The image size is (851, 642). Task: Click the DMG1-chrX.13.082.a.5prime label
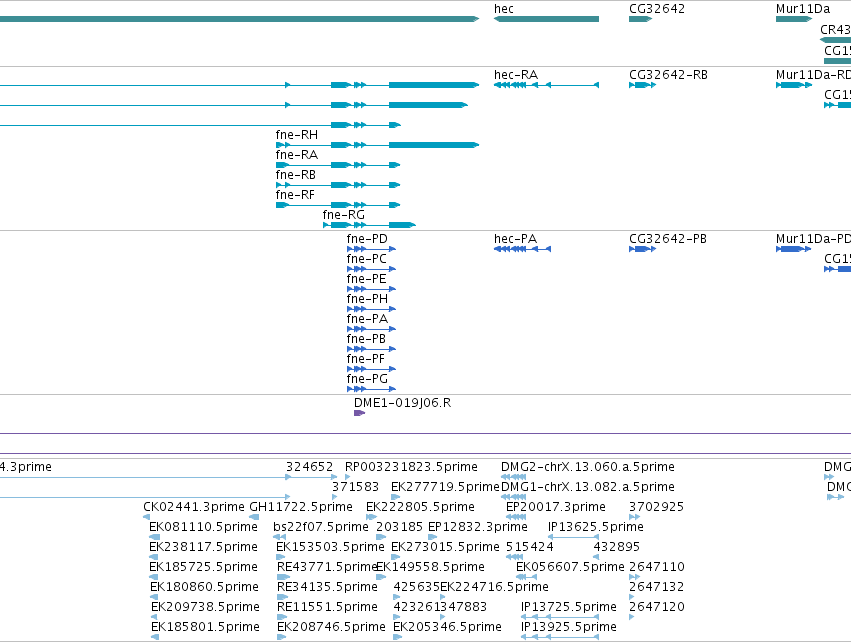coord(587,487)
